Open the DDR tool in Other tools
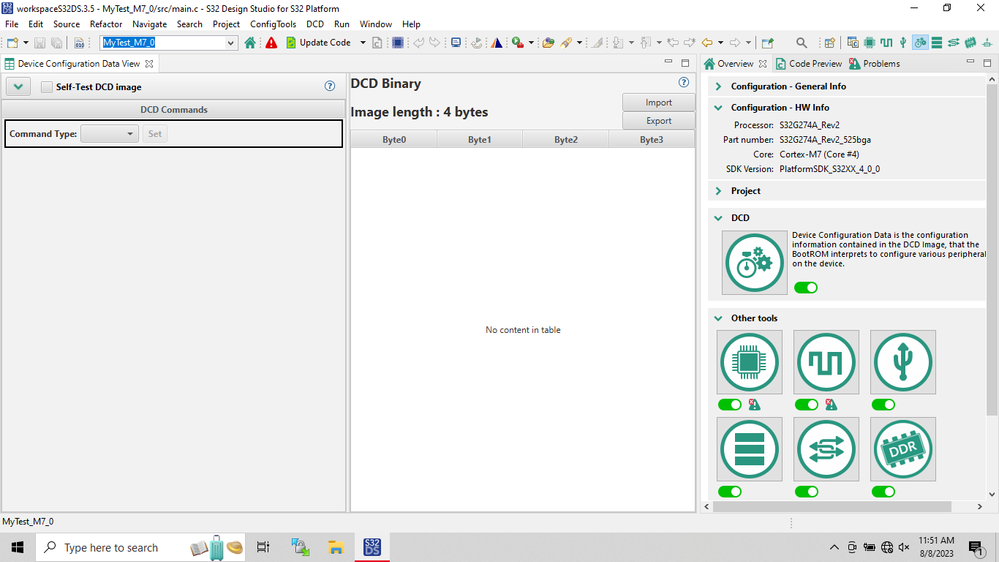 coord(903,449)
